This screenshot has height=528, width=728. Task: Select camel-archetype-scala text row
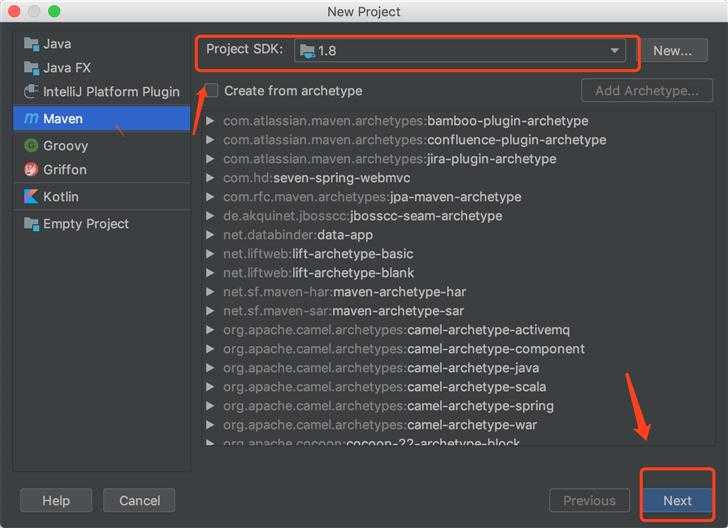tap(385, 387)
